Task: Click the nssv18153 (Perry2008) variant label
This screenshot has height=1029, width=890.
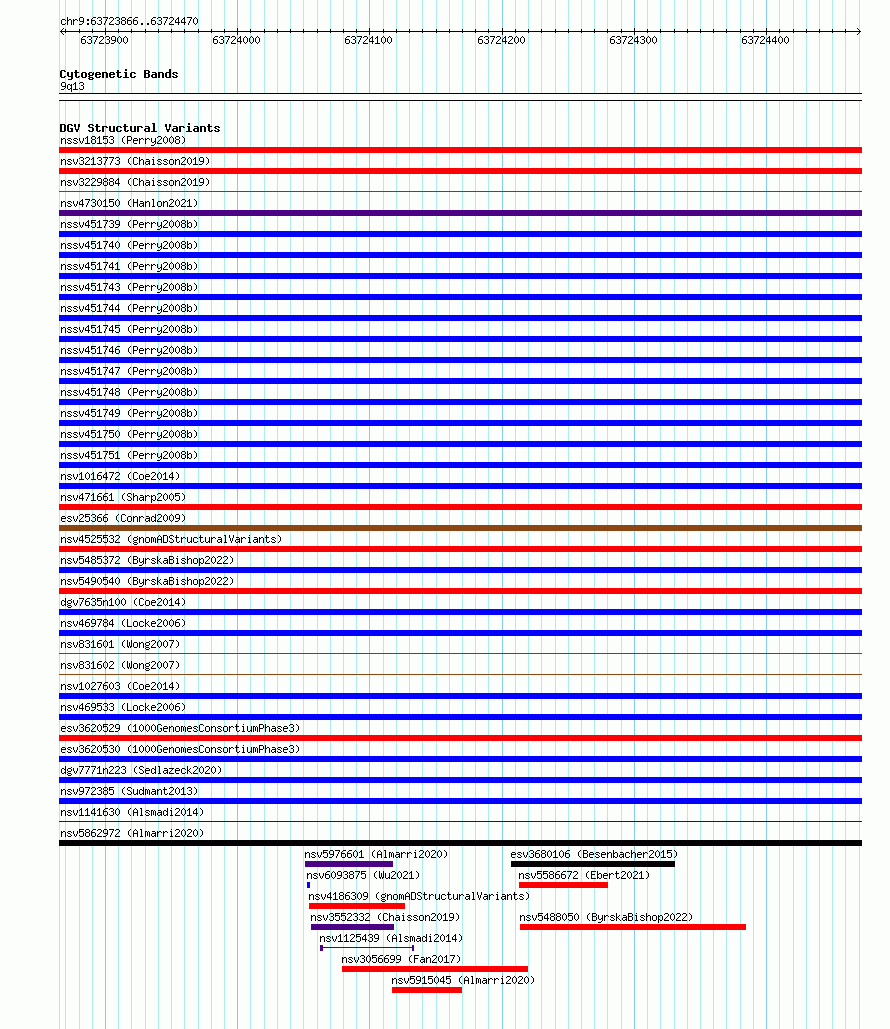Action: (123, 140)
